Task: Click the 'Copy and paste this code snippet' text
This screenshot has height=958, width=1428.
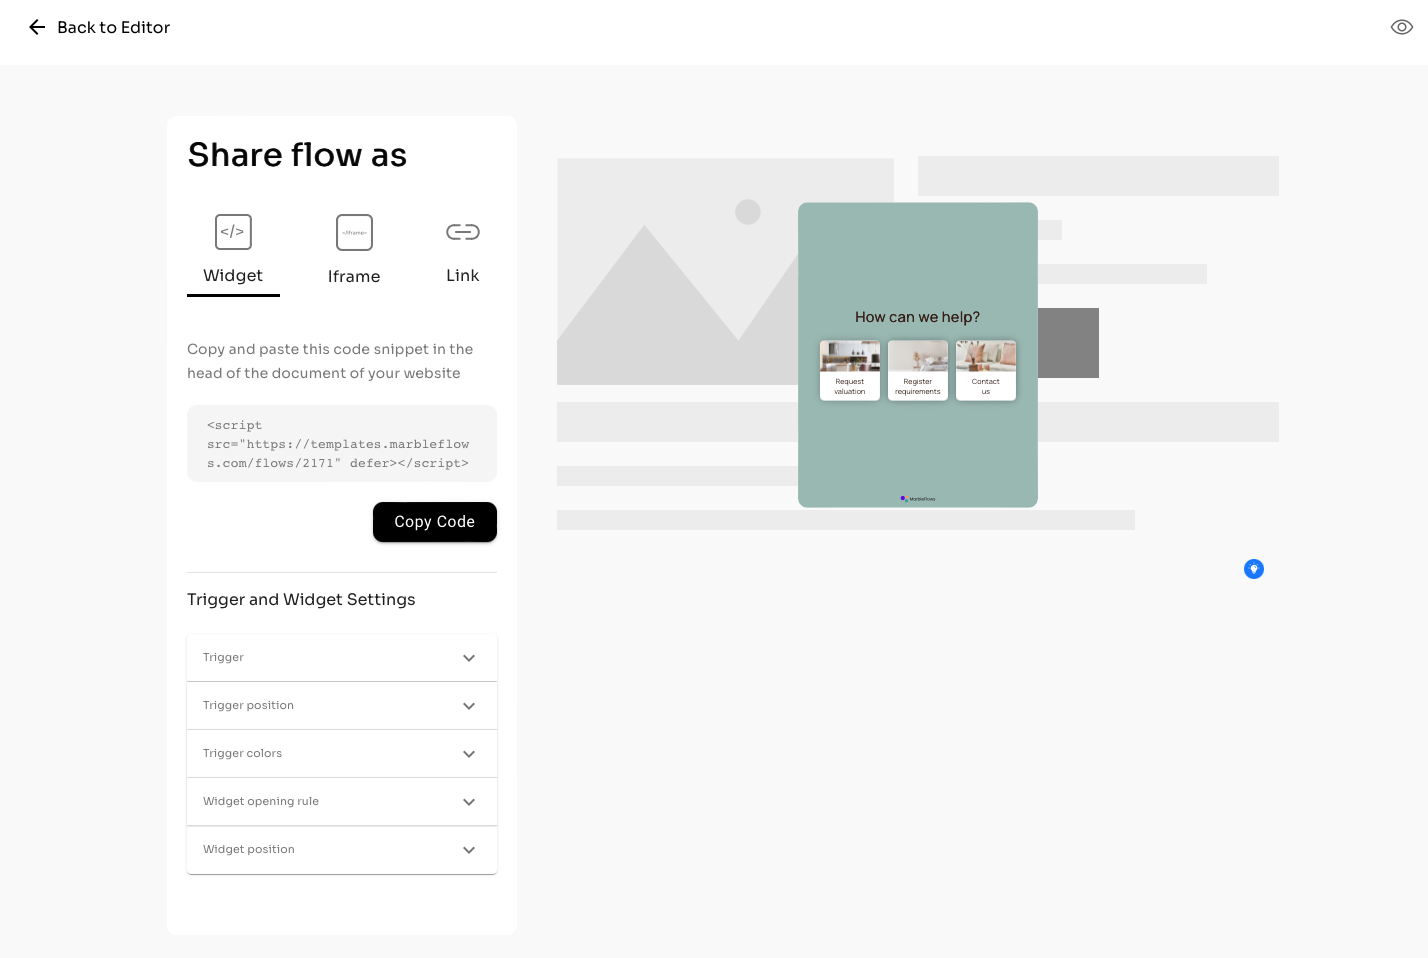Action: tap(330, 361)
